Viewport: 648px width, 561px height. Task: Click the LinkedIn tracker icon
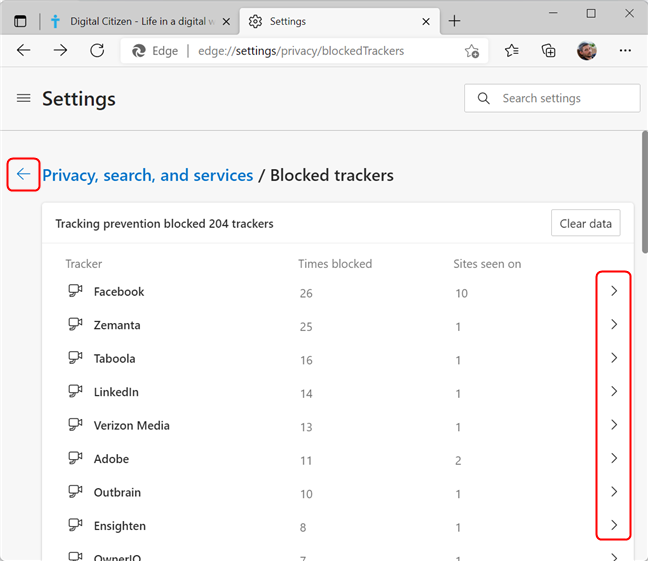[75, 391]
